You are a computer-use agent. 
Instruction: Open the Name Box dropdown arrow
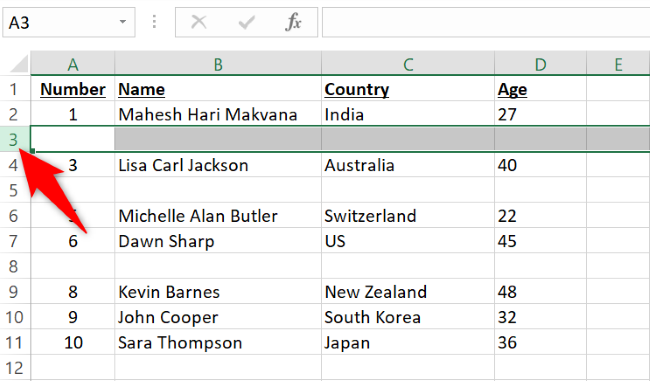123,22
